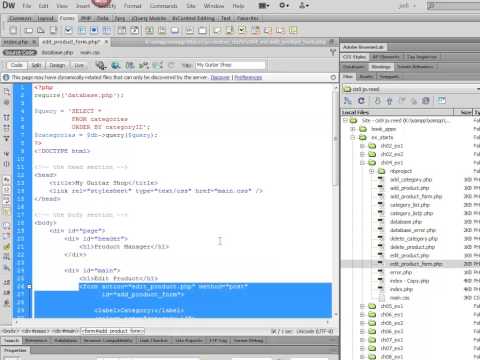Toggle Live view
The height and width of the screenshot is (360, 480).
pos(79,65)
